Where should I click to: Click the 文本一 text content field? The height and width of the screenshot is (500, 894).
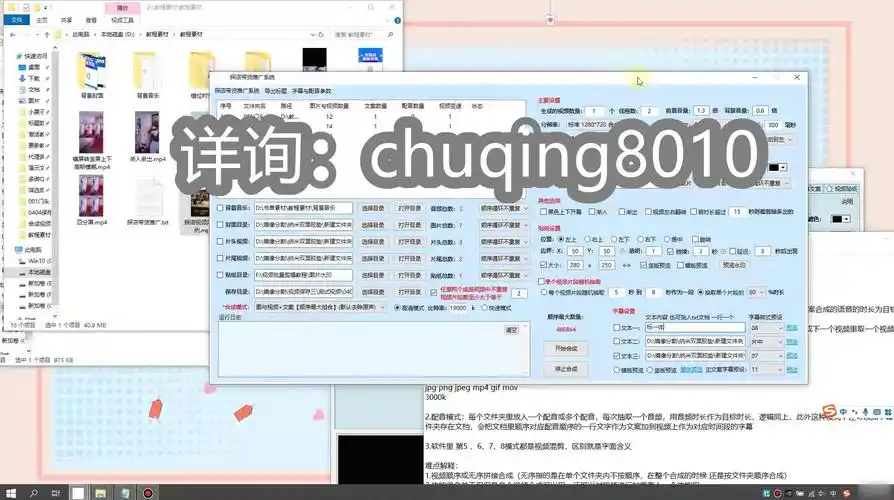tap(695, 327)
